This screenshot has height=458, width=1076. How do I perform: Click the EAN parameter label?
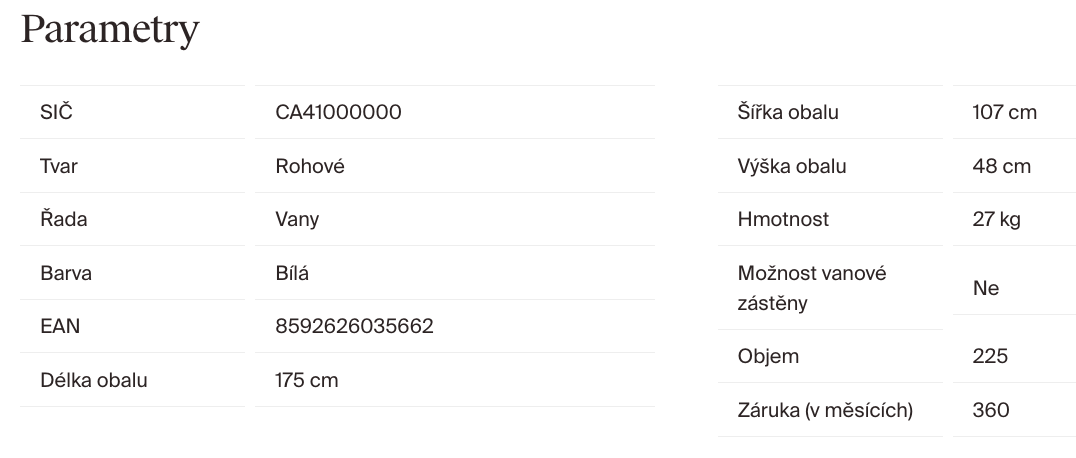(x=60, y=326)
